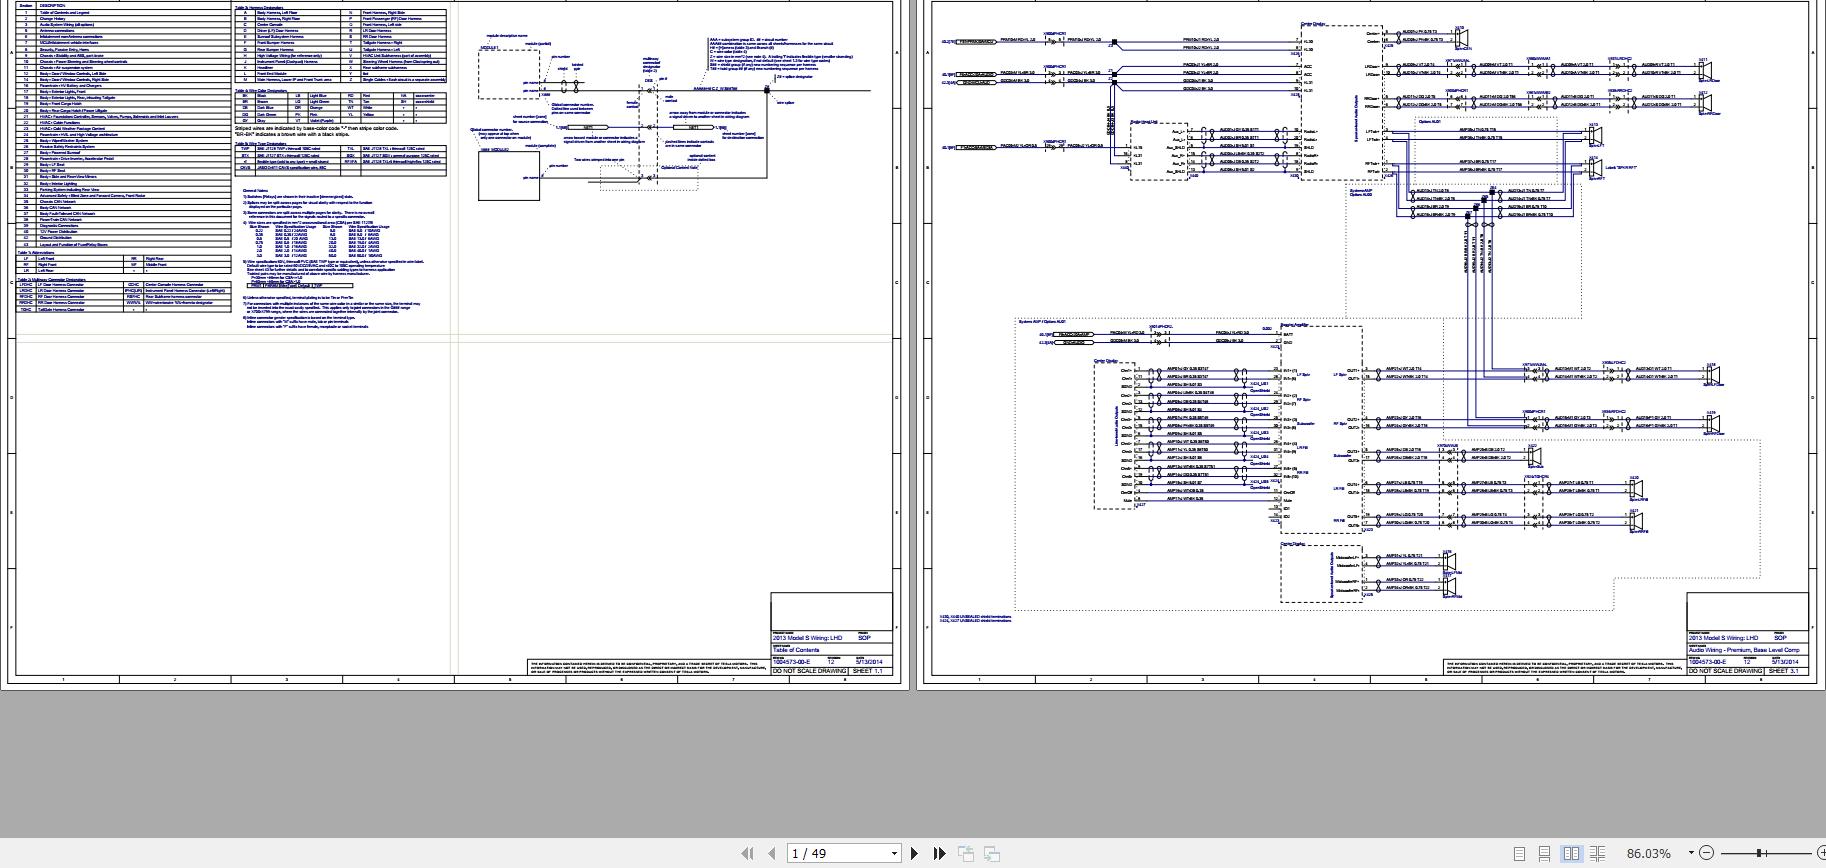The height and width of the screenshot is (868, 1826).
Task: Click the zoom out minus button
Action: point(1707,853)
